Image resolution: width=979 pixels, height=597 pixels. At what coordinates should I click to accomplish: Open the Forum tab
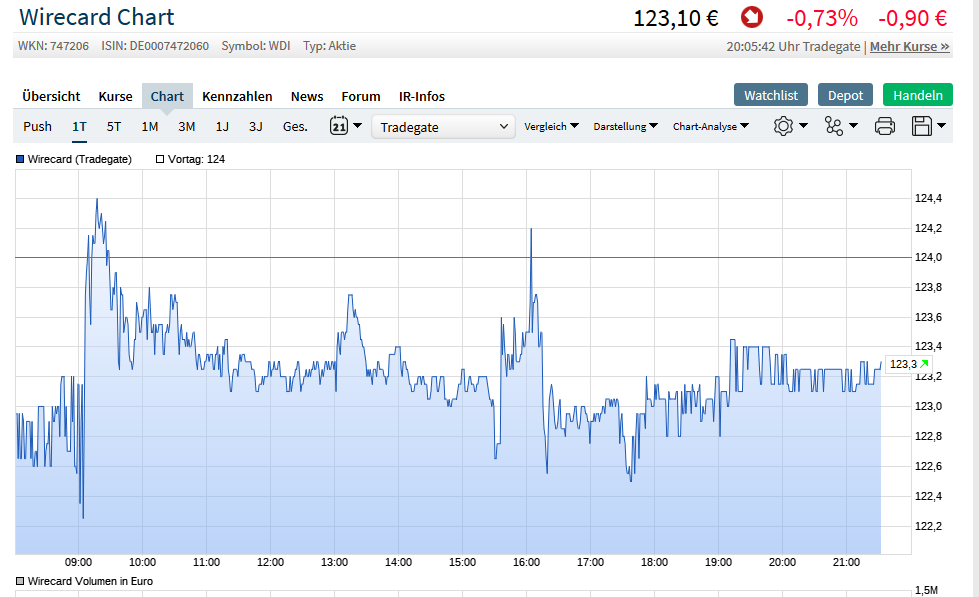(361, 96)
